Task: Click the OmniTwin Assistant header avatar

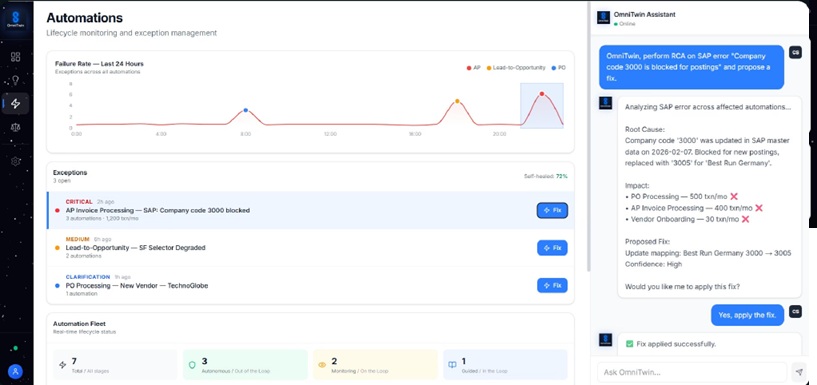Action: (603, 18)
